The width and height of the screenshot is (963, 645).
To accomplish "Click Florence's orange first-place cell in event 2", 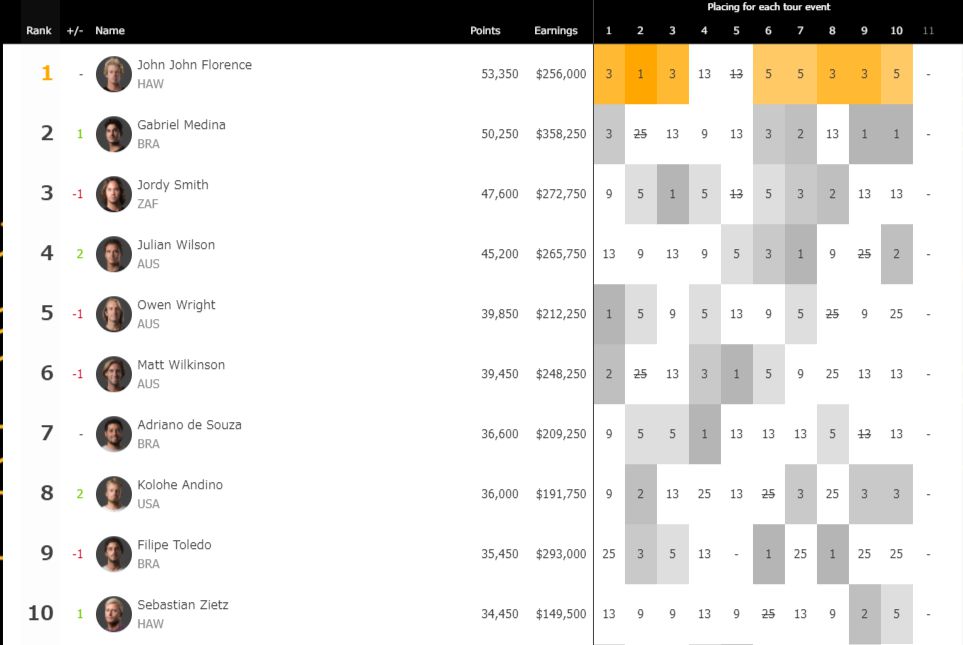I will click(x=641, y=74).
